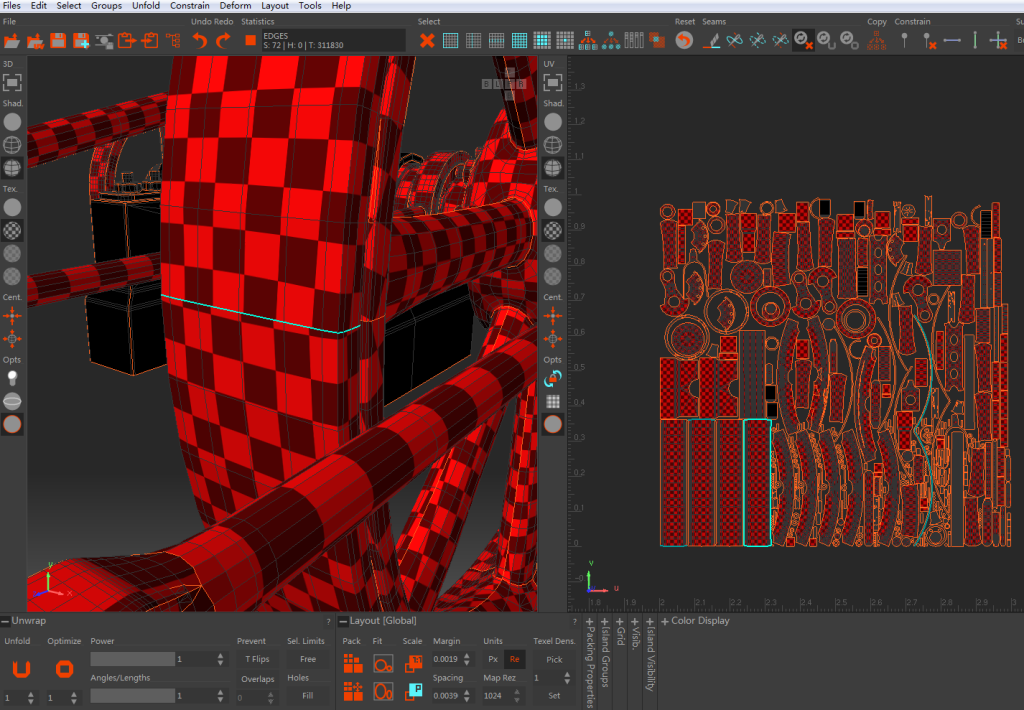1024x710 pixels.
Task: Save the file with the floppy icon
Action: point(58,41)
